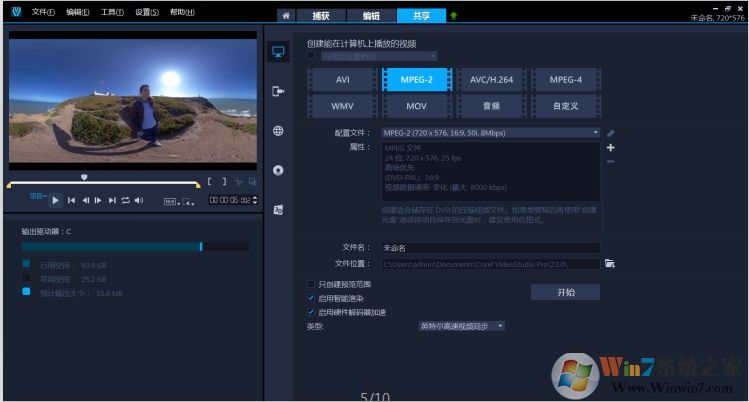The height and width of the screenshot is (402, 749).
Task: Browse for file location folder icon
Action: (610, 264)
